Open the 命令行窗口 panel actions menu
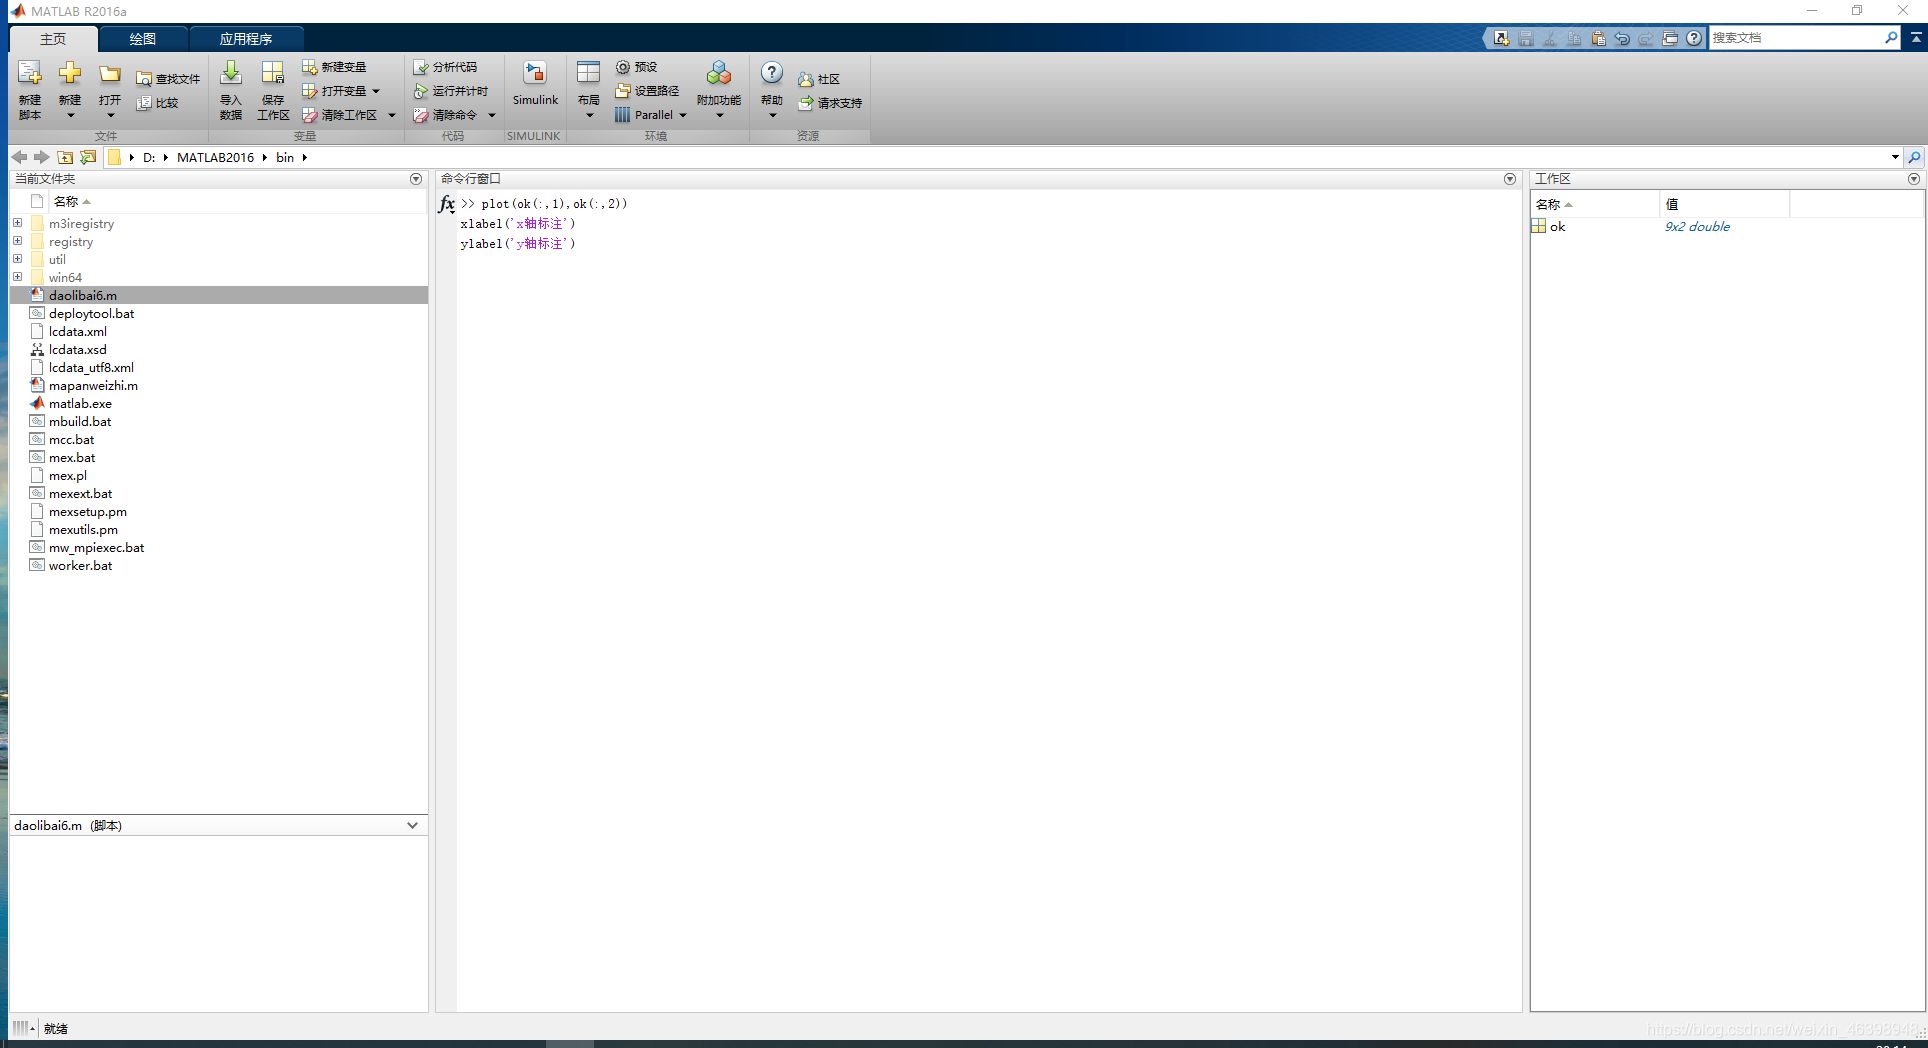This screenshot has width=1928, height=1048. tap(1510, 179)
